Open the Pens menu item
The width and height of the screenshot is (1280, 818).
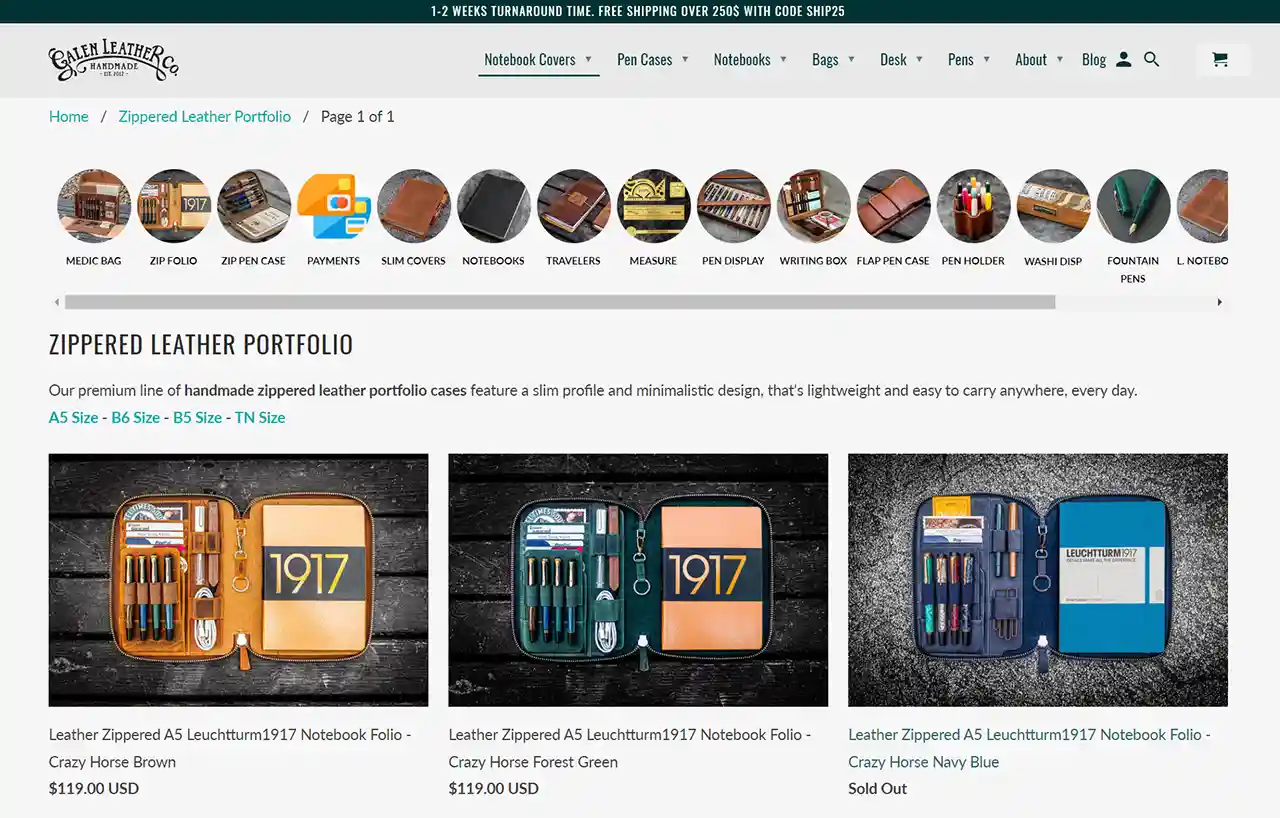[x=961, y=60]
